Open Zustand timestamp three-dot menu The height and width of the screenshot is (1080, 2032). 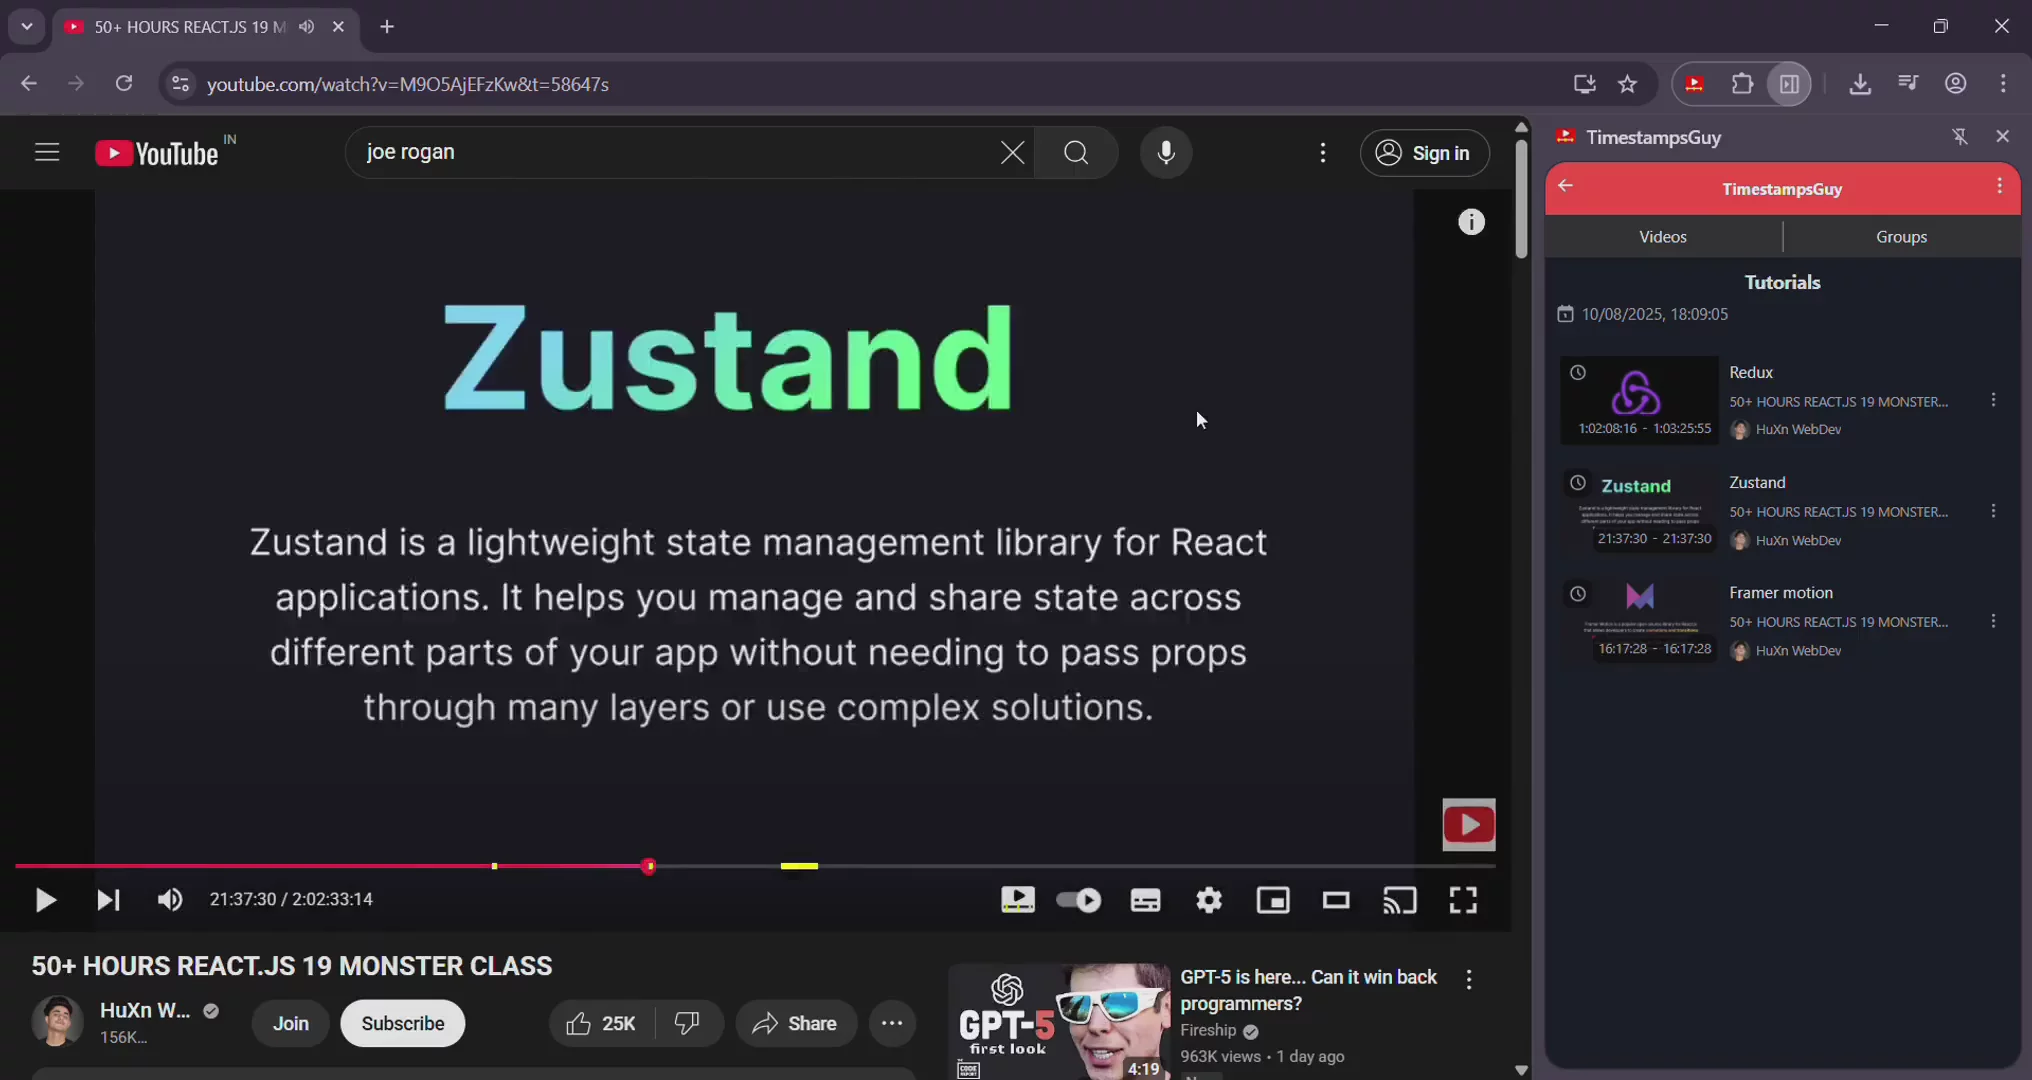pyautogui.click(x=1993, y=511)
